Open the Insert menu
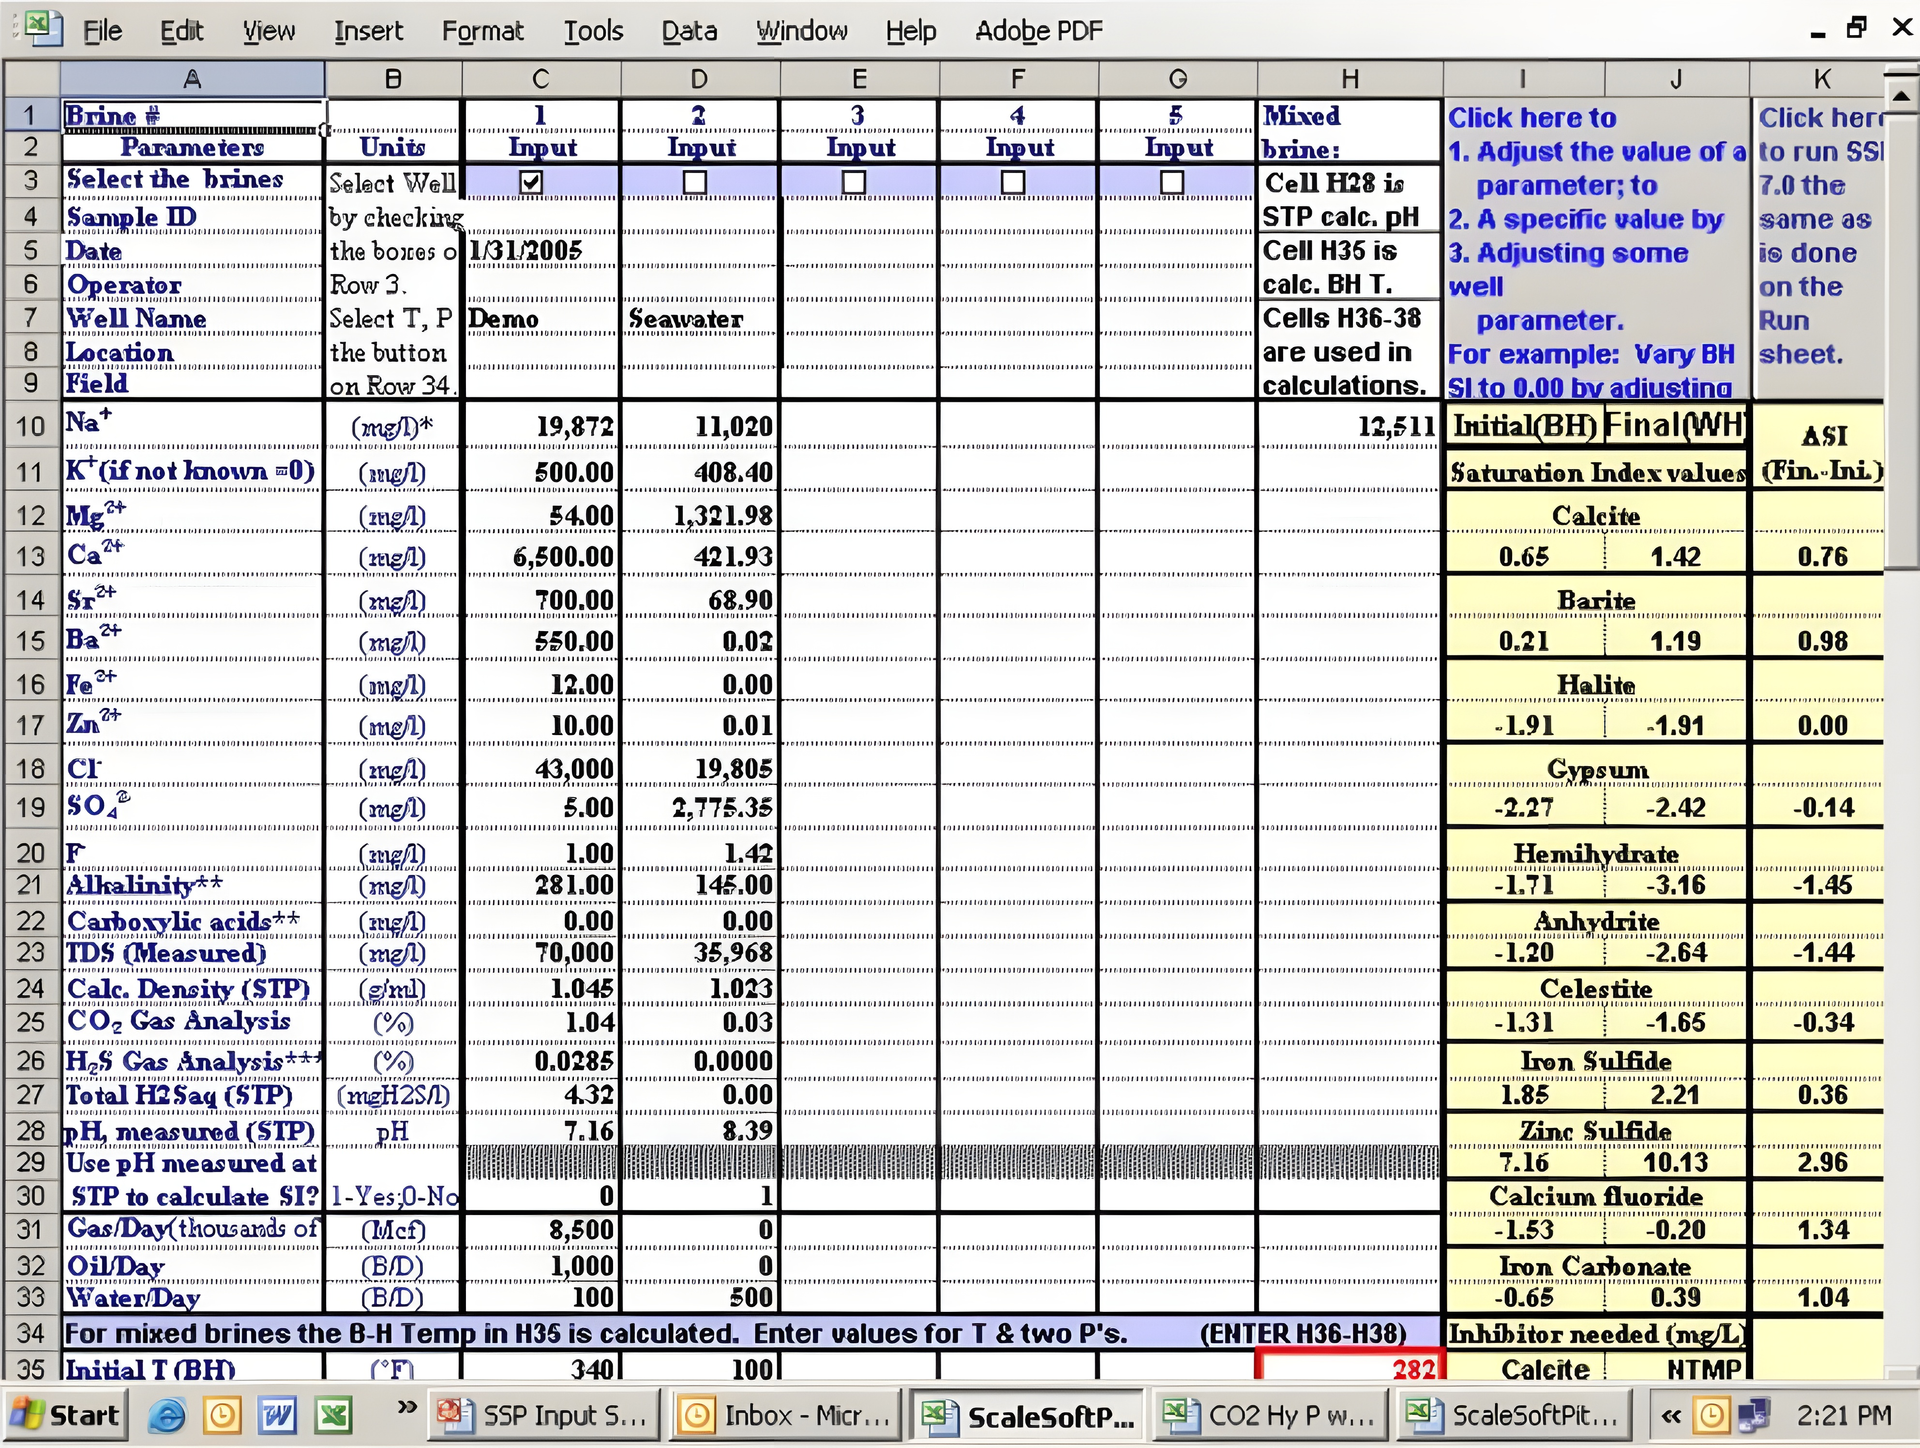The height and width of the screenshot is (1448, 1920). [x=368, y=31]
